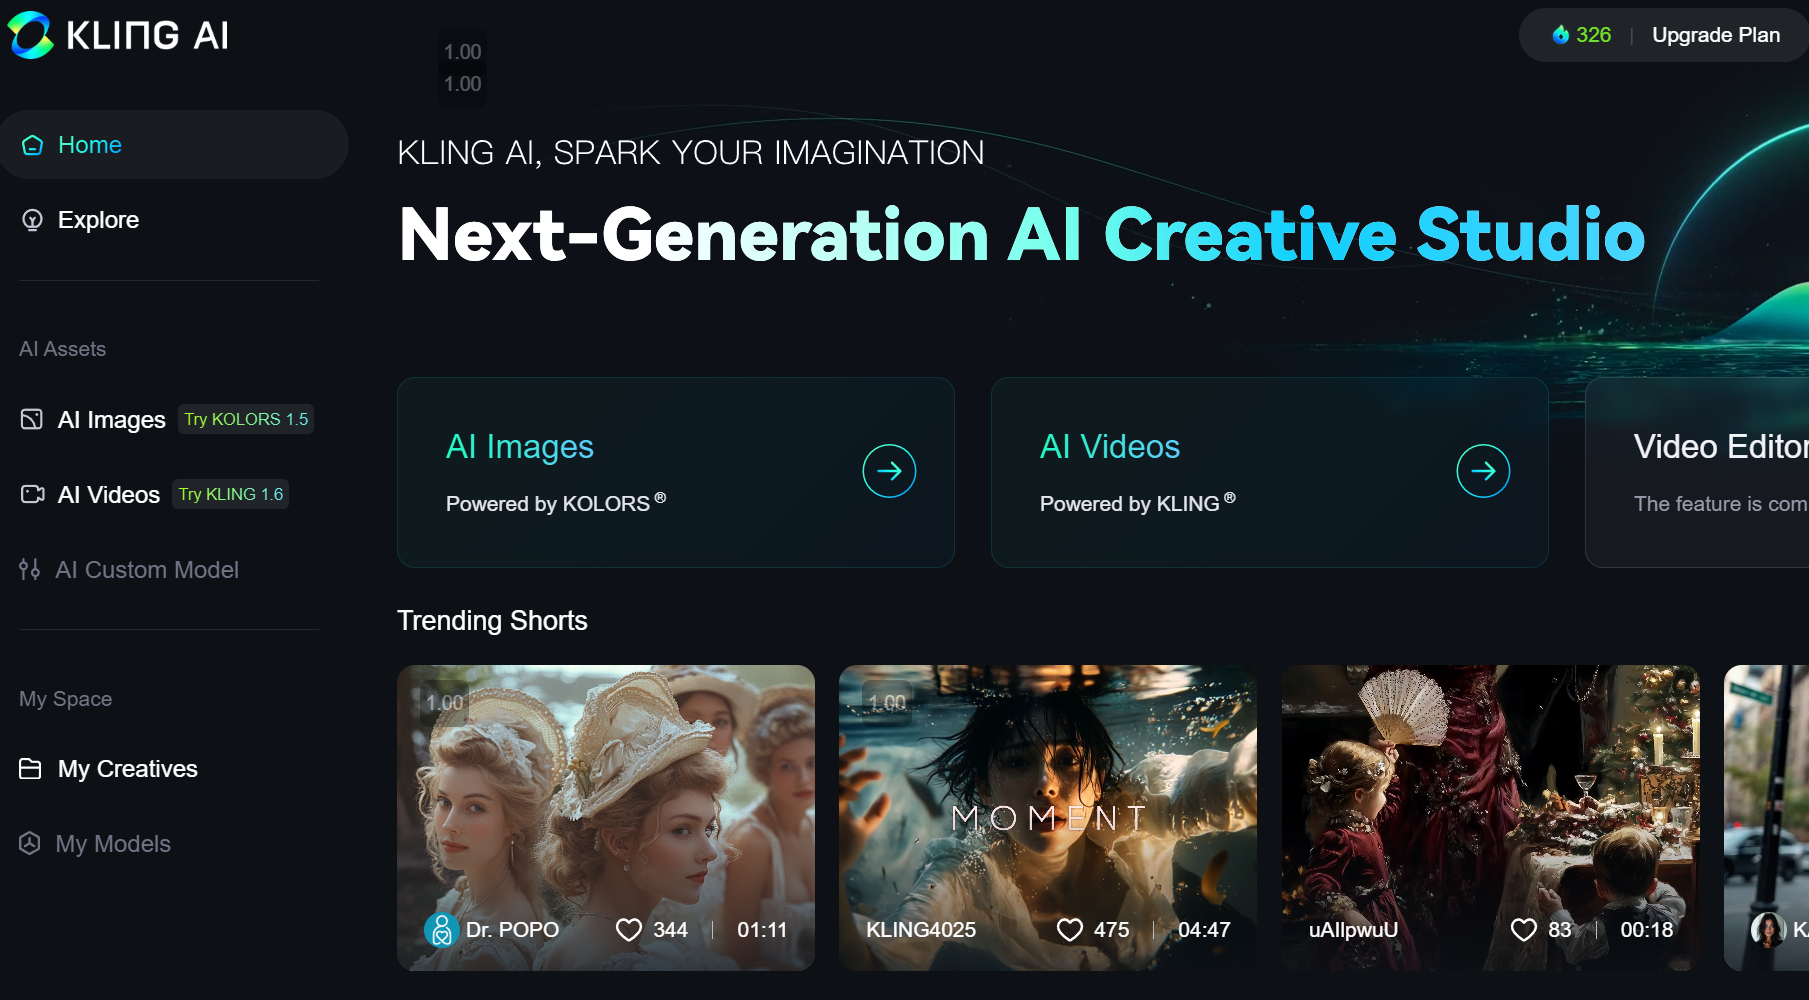Click the arrow on AI Videos card
The height and width of the screenshot is (1000, 1809).
(1483, 471)
